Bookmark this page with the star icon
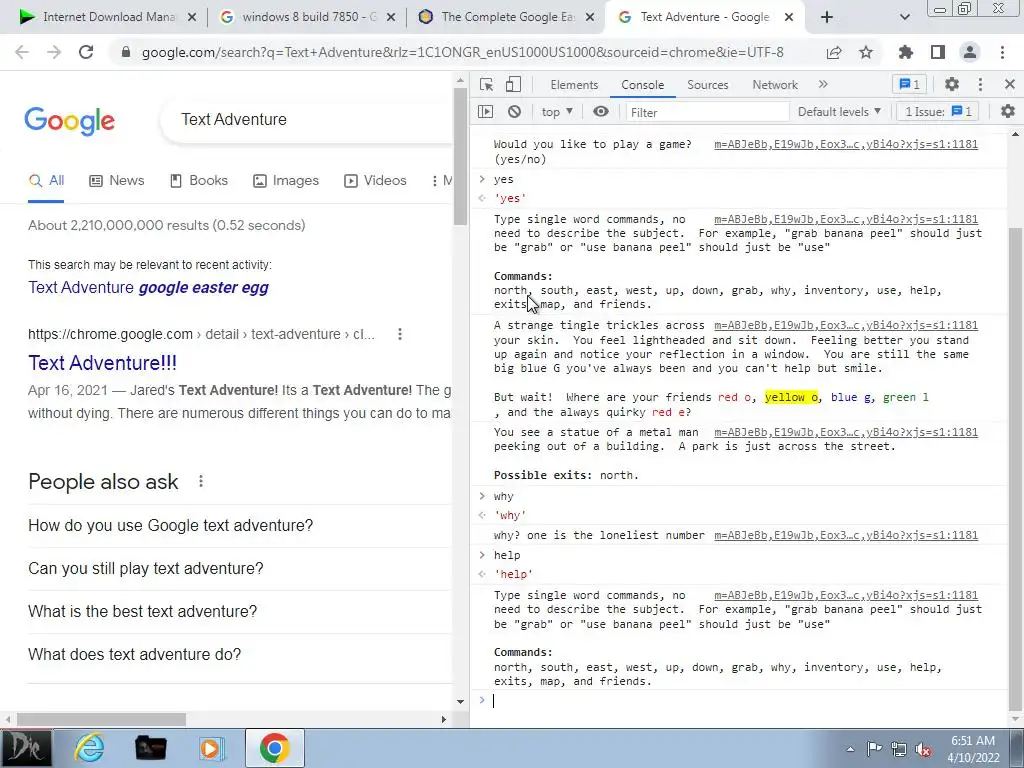 866,52
